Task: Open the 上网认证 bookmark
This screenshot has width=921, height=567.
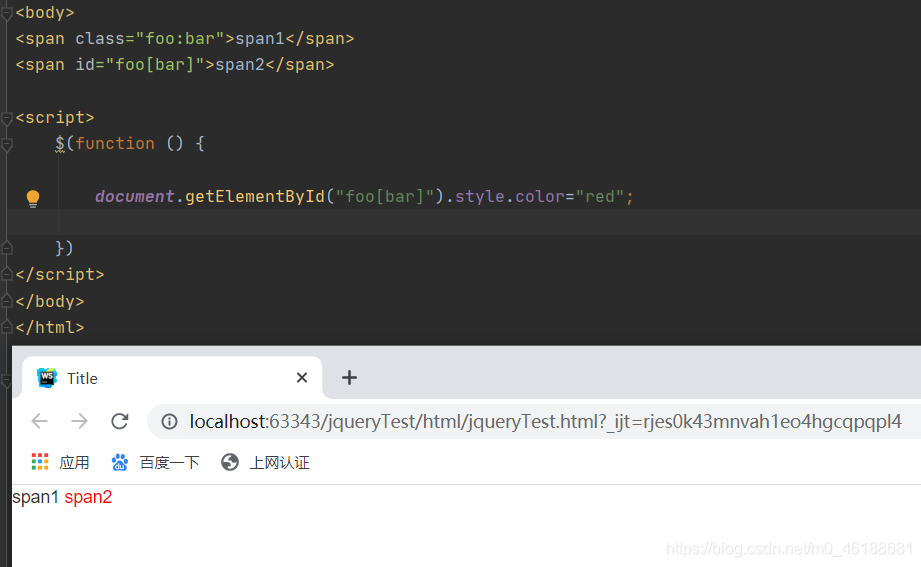Action: (x=280, y=463)
